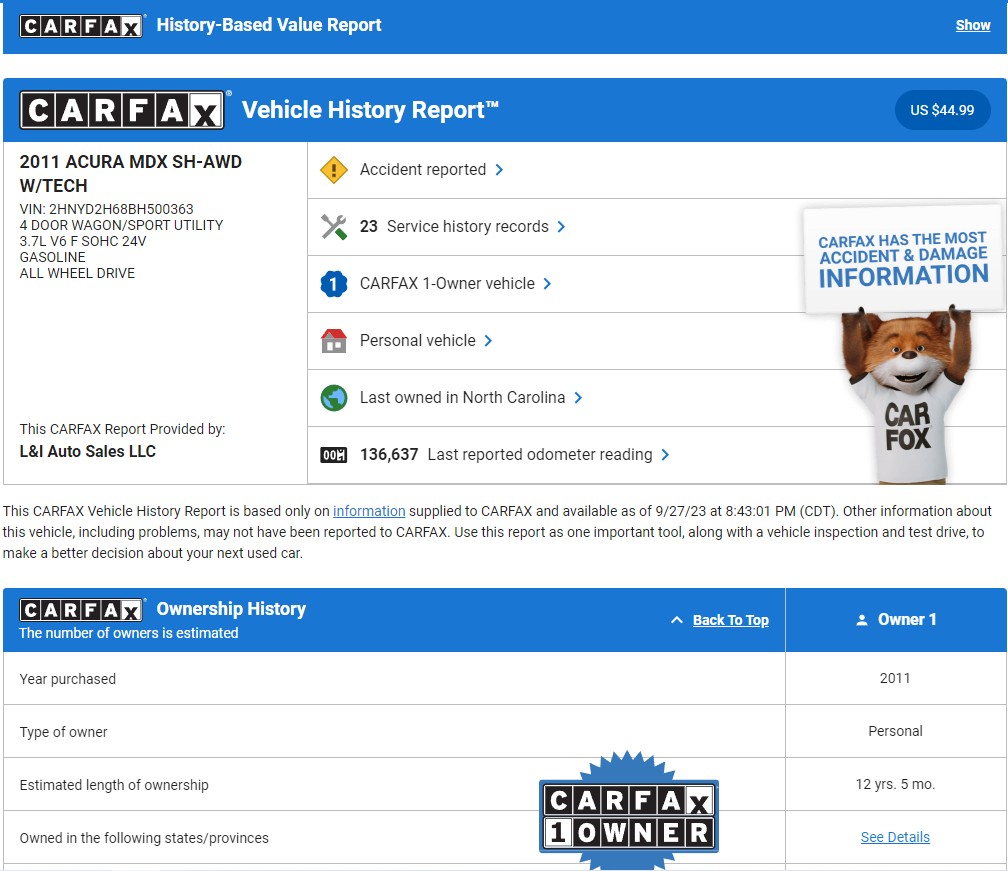Viewport: 1008px width, 871px height.
Task: Click the CARFAX 1 Owner badge graphic
Action: [629, 809]
